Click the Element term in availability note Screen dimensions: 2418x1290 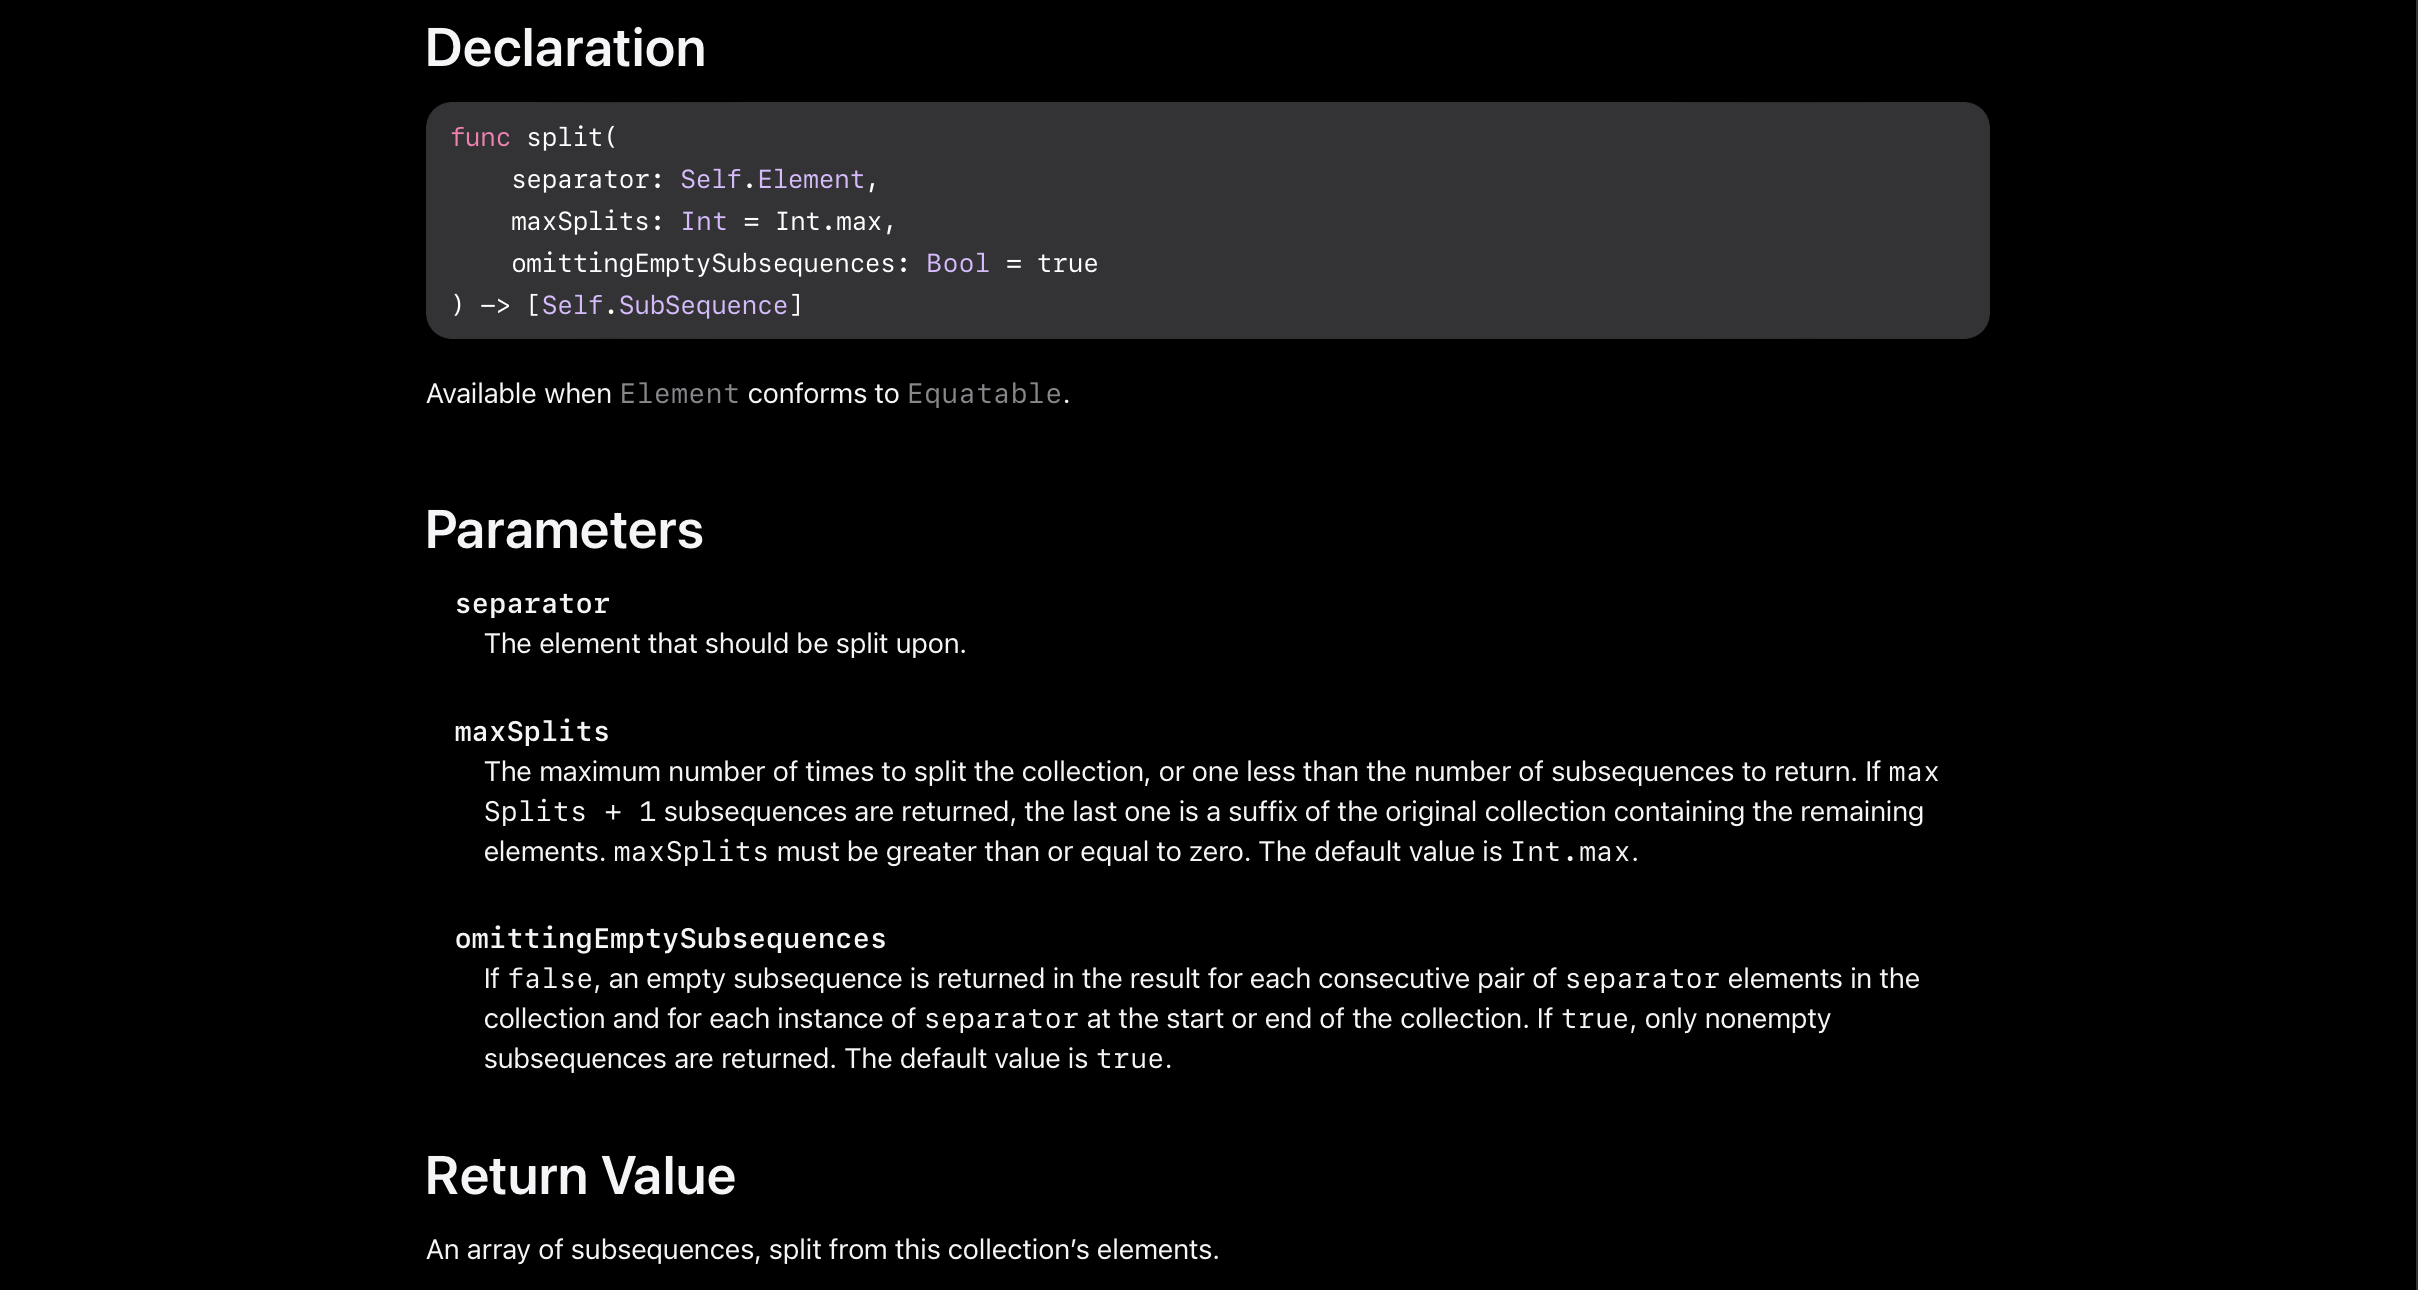[x=680, y=394]
